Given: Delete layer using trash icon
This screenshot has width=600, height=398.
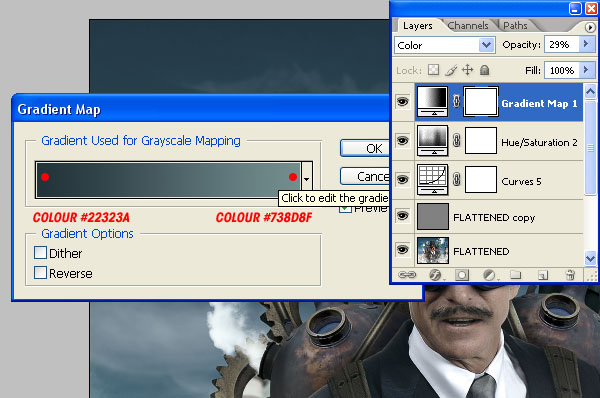Looking at the screenshot, I should pyautogui.click(x=570, y=275).
